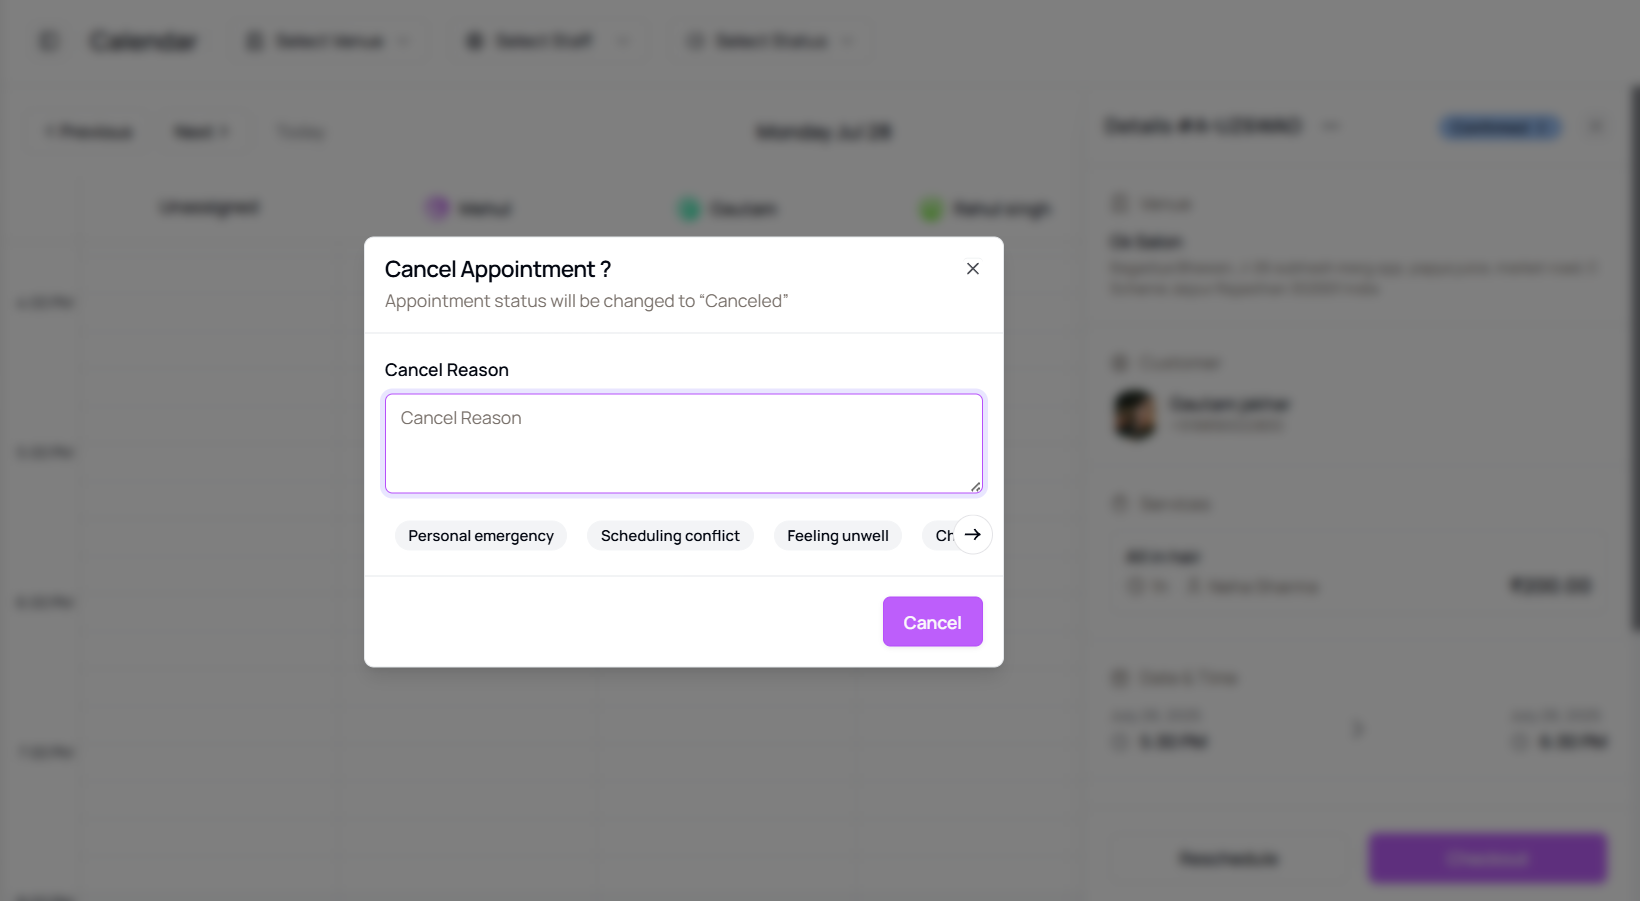Click the customer avatar photo
Viewport: 1640px width, 901px height.
pos(1135,414)
